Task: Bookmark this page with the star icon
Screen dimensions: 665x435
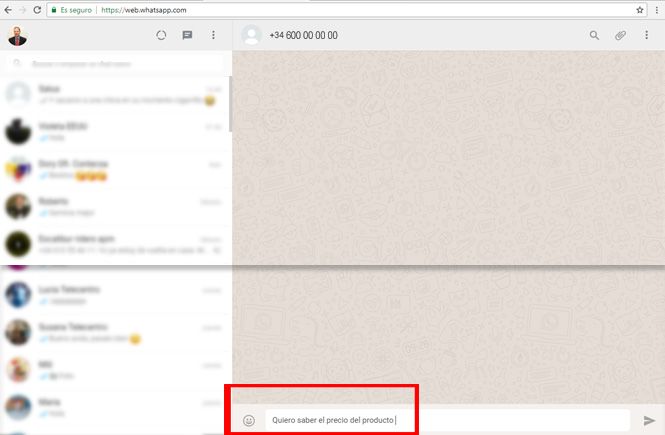Action: tap(640, 10)
